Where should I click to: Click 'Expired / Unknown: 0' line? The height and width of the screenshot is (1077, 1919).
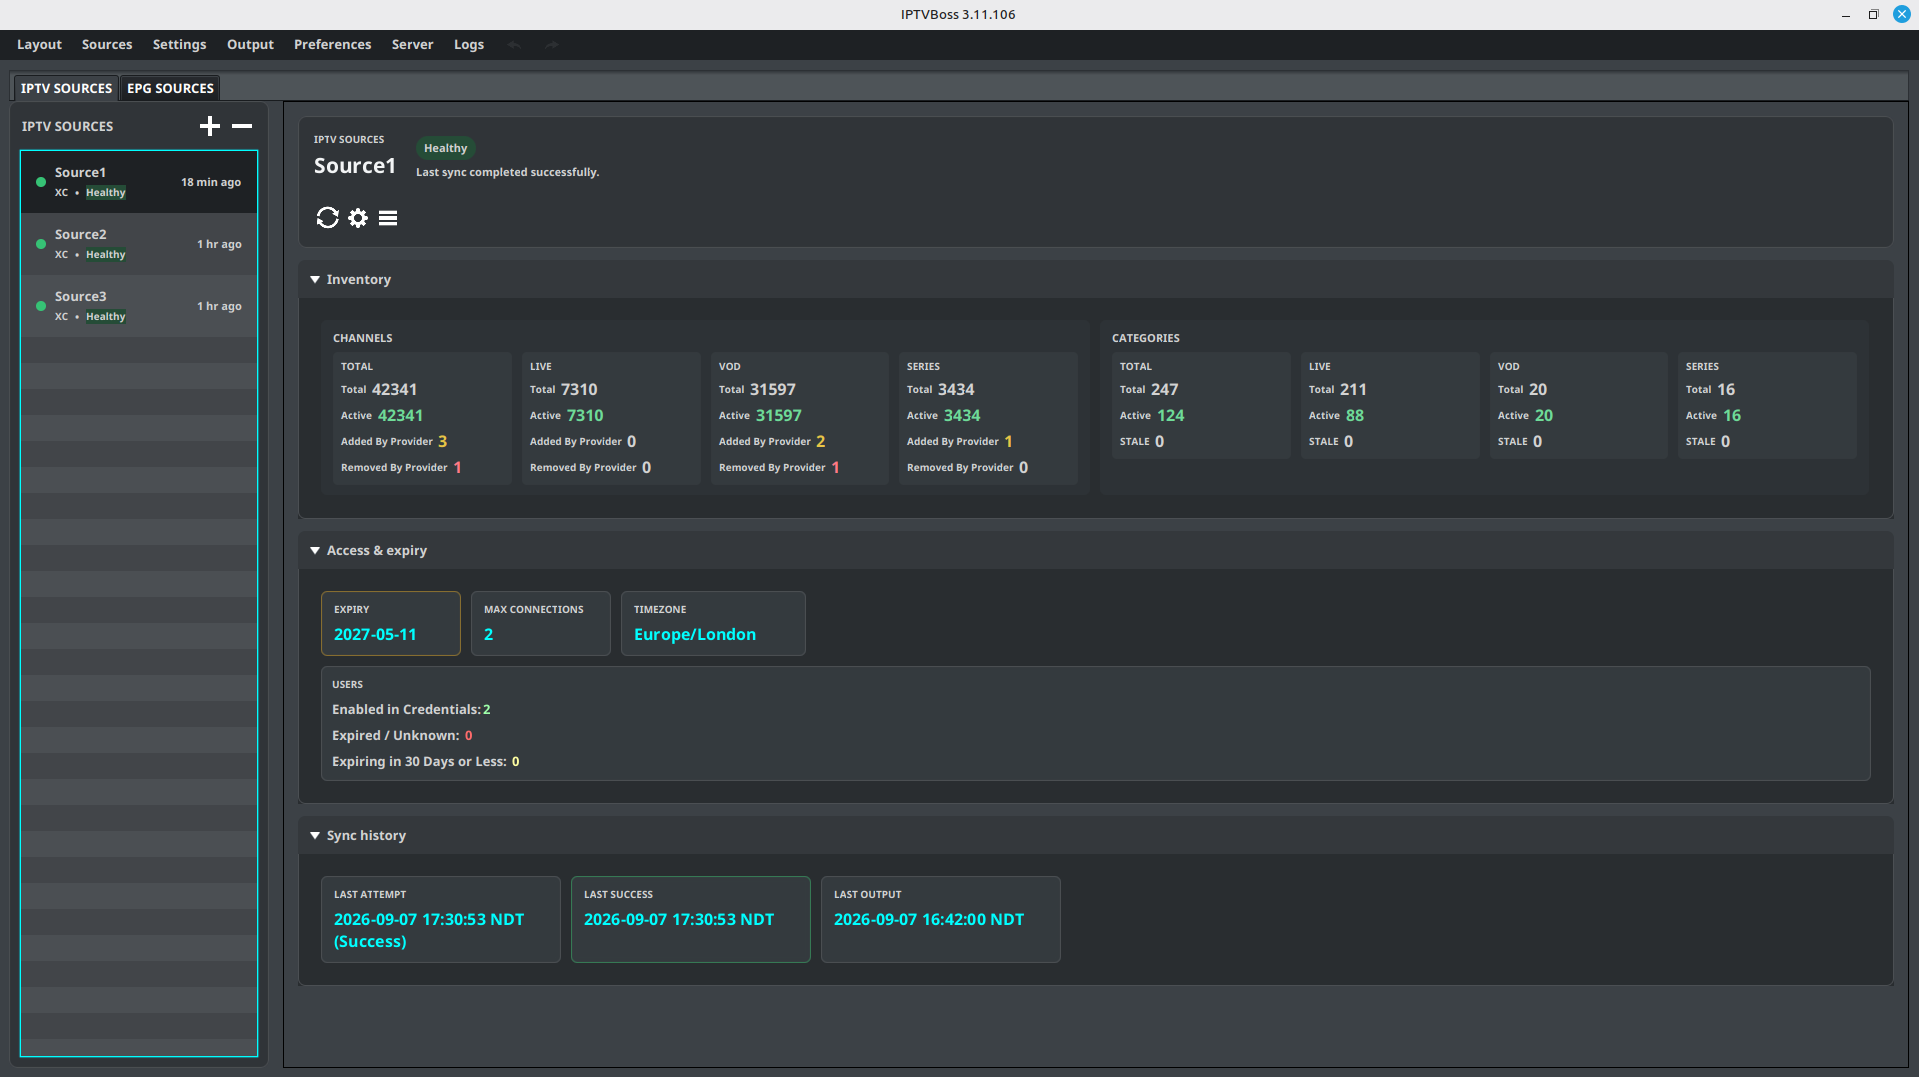tap(402, 735)
